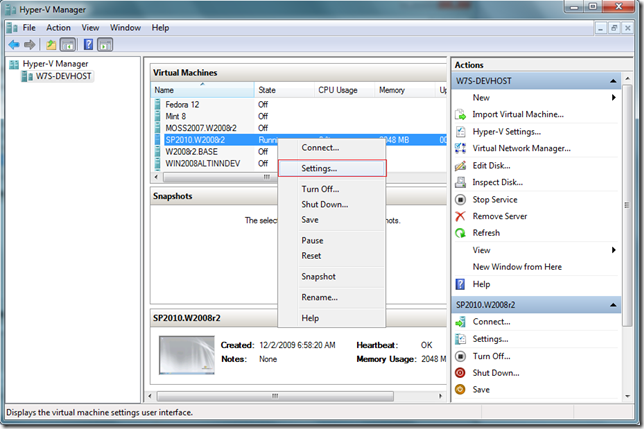
Task: Click the Fedora 12 virtual machine icon
Action: (x=158, y=105)
